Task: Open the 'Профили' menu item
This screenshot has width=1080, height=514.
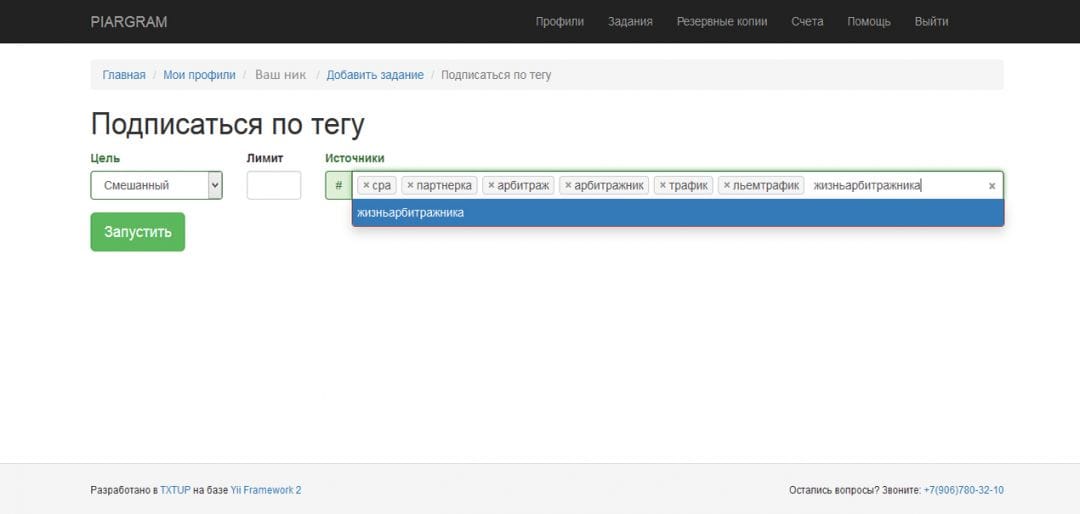Action: (559, 21)
